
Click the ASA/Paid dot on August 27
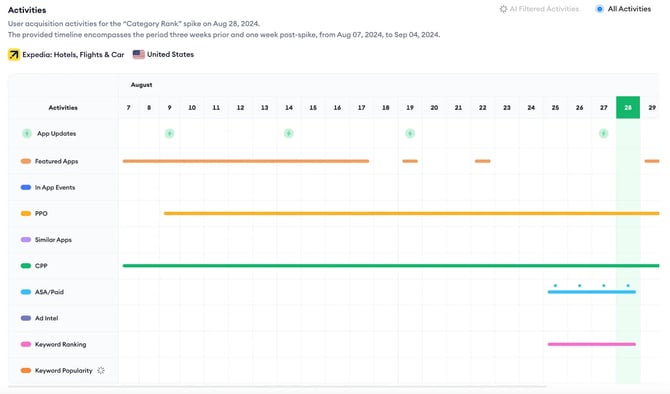coord(603,285)
